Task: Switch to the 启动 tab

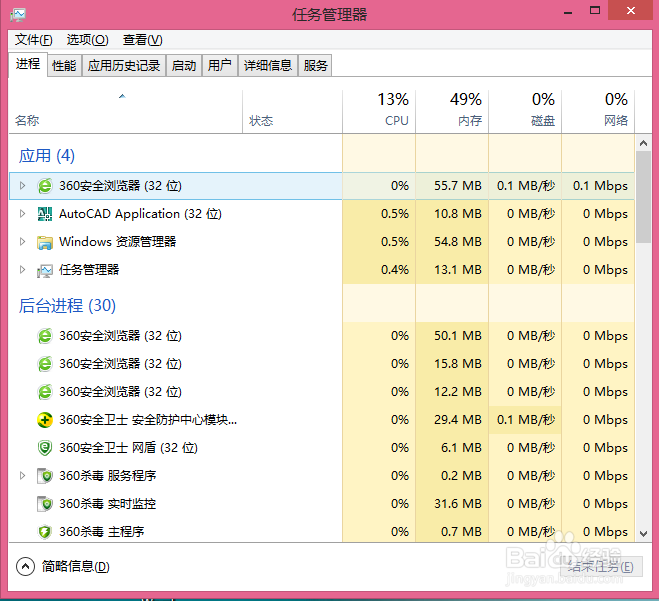Action: pyautogui.click(x=184, y=66)
